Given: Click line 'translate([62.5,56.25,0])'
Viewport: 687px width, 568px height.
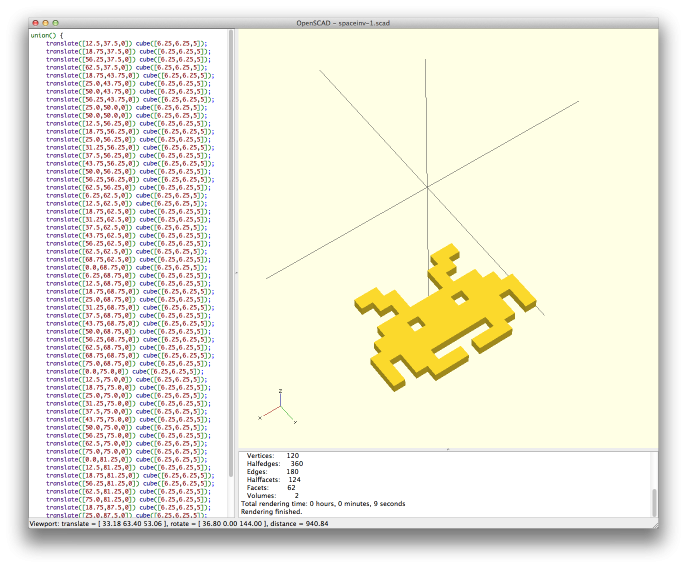Looking at the screenshot, I should [x=128, y=188].
